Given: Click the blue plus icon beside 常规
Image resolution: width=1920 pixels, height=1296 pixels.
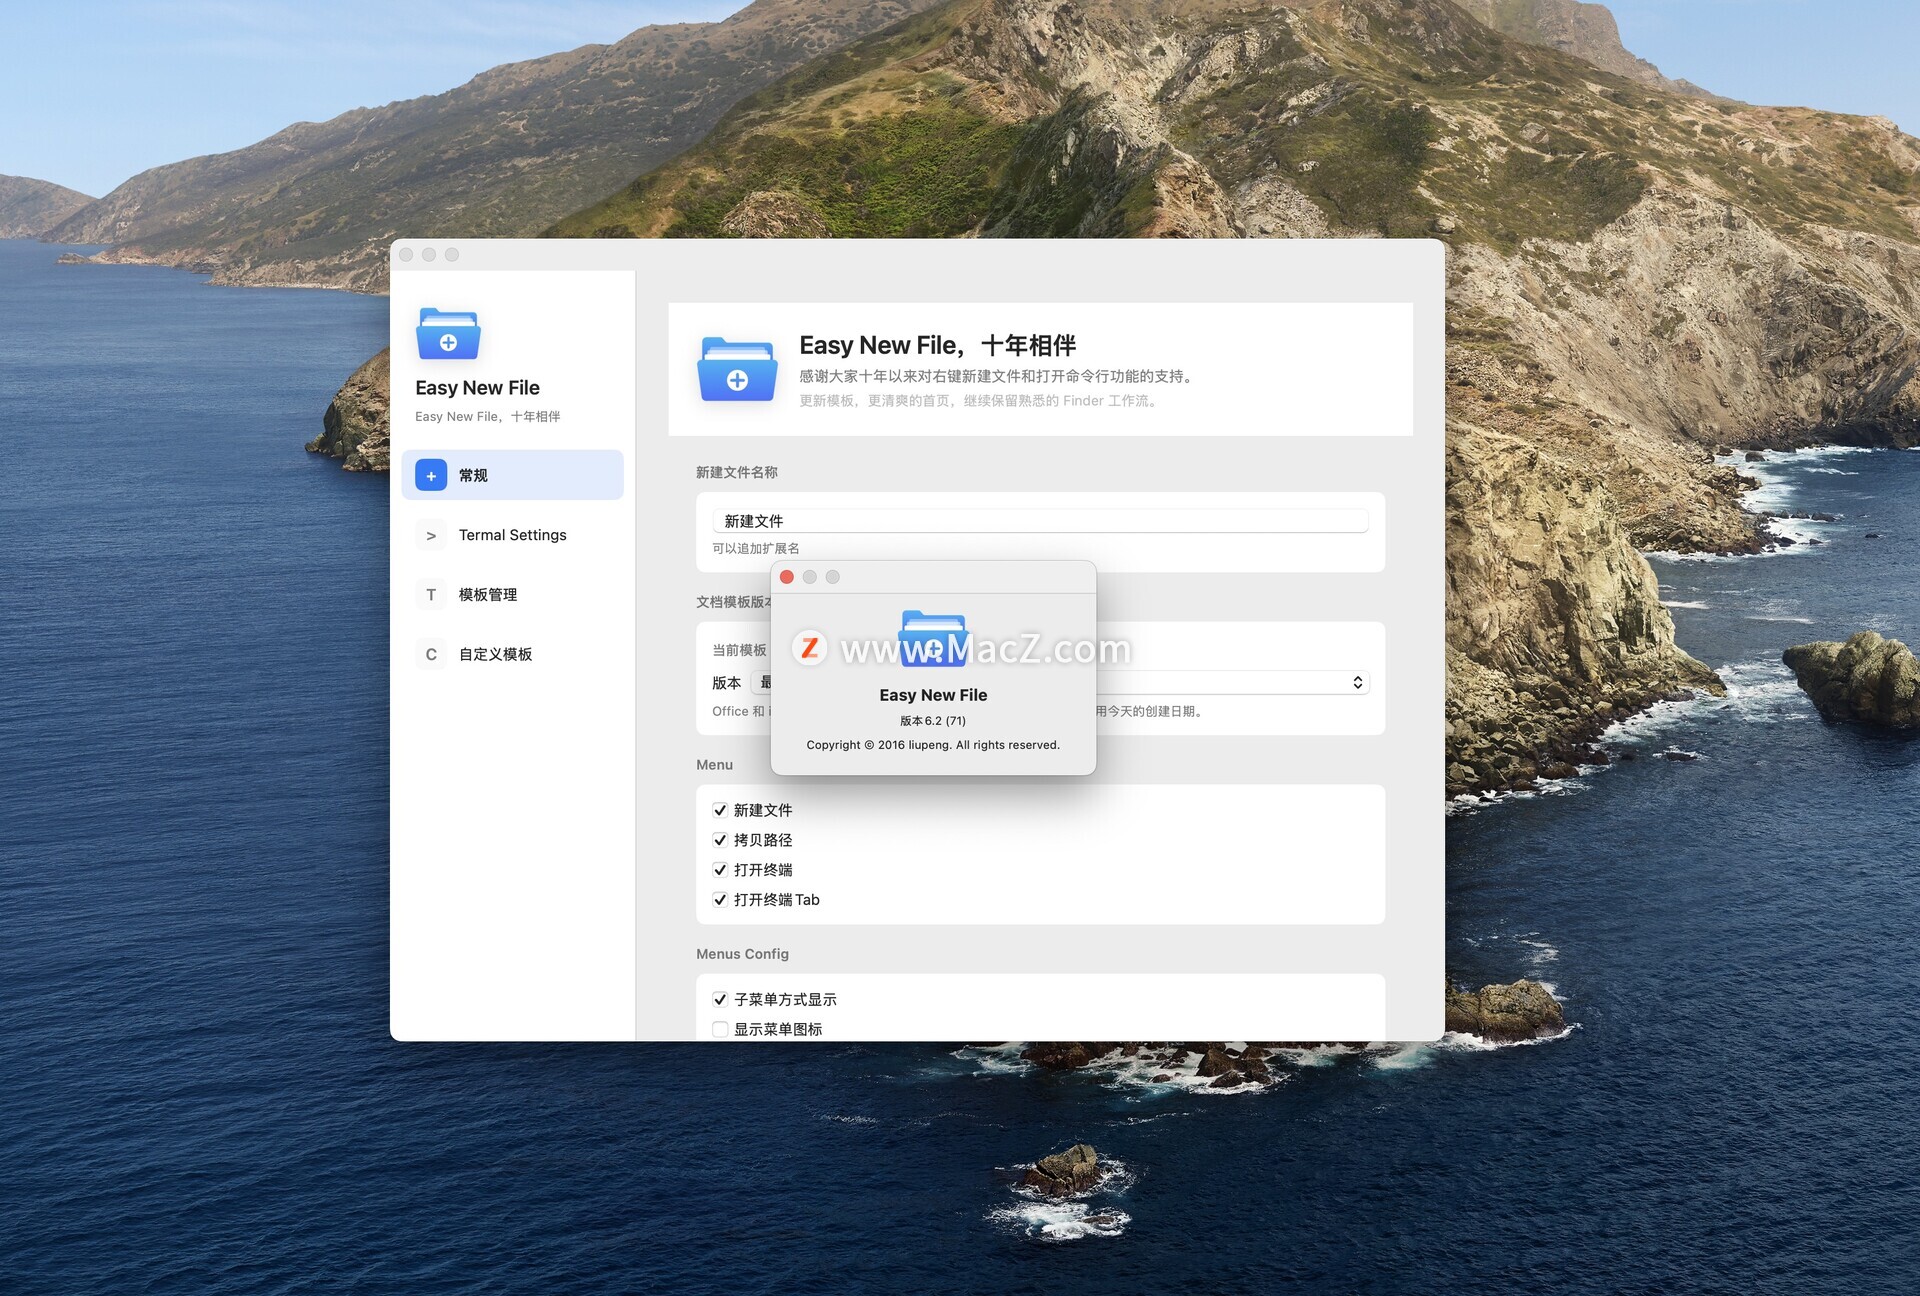Looking at the screenshot, I should pos(431,475).
